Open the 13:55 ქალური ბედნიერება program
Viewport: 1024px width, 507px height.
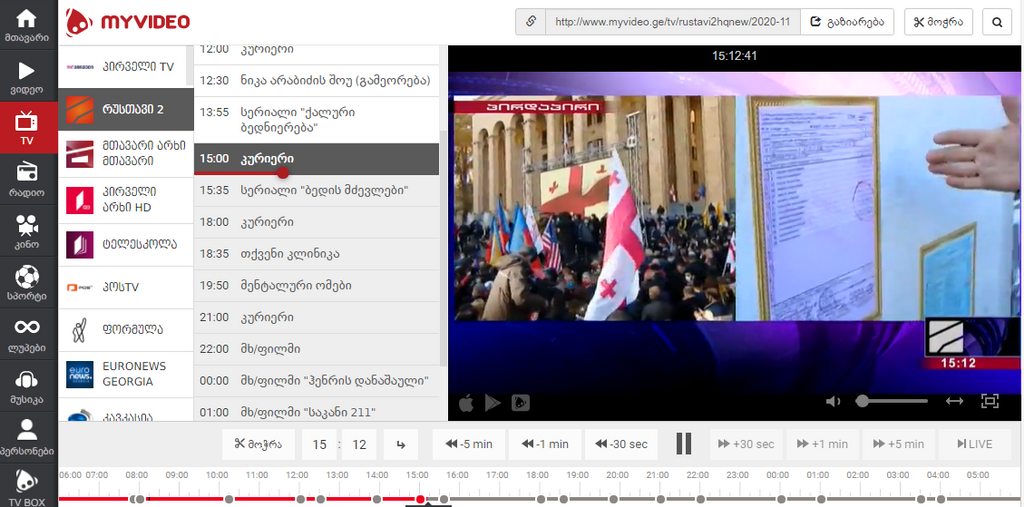(317, 120)
